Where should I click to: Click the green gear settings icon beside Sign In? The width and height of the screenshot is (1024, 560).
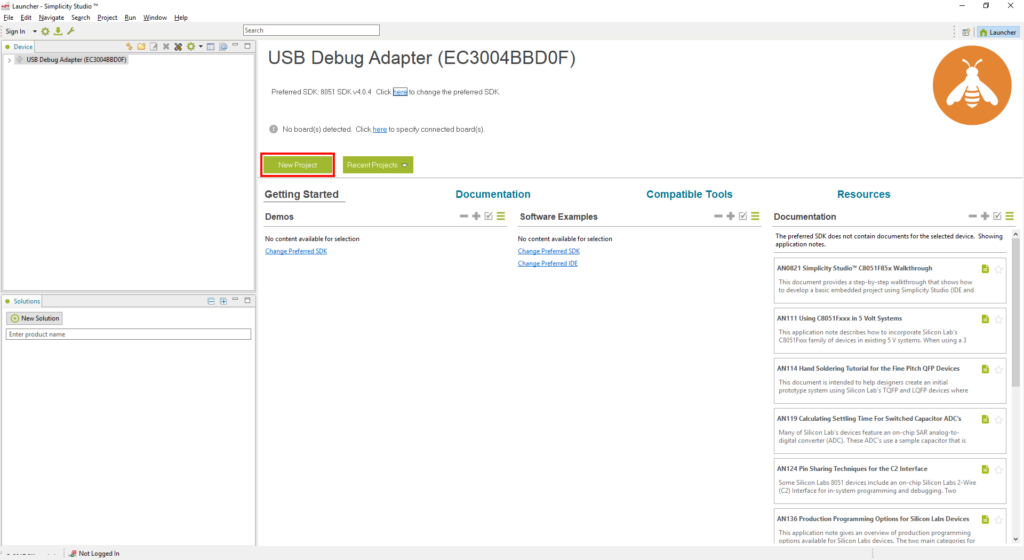coord(45,31)
